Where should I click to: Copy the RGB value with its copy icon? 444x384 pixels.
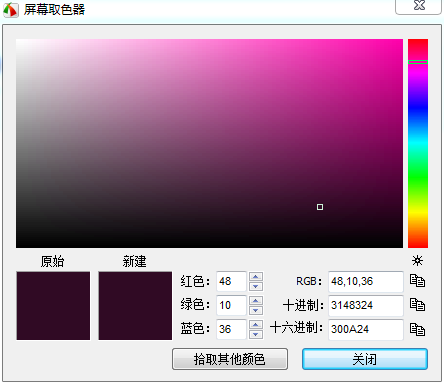(417, 281)
